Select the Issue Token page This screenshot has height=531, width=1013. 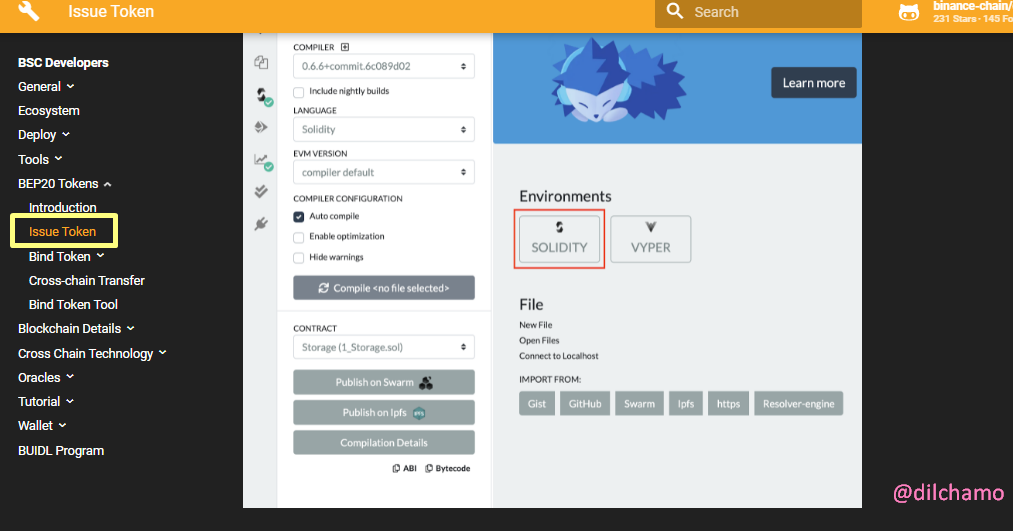point(63,231)
